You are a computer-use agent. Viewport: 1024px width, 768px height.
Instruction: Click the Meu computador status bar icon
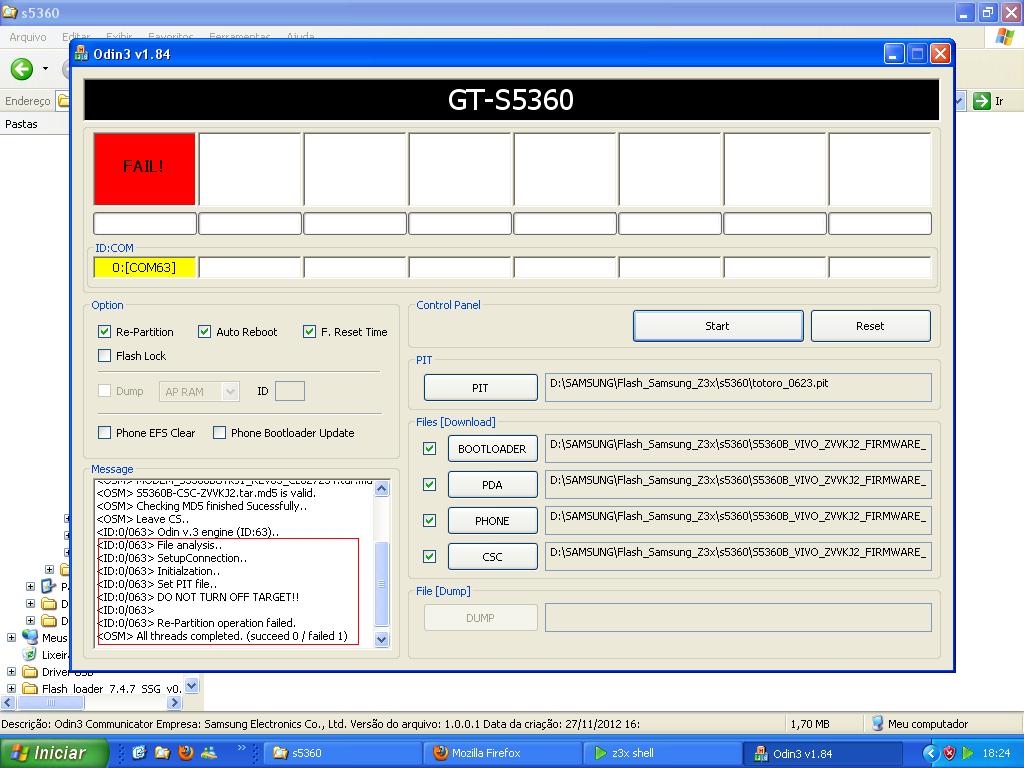(878, 724)
